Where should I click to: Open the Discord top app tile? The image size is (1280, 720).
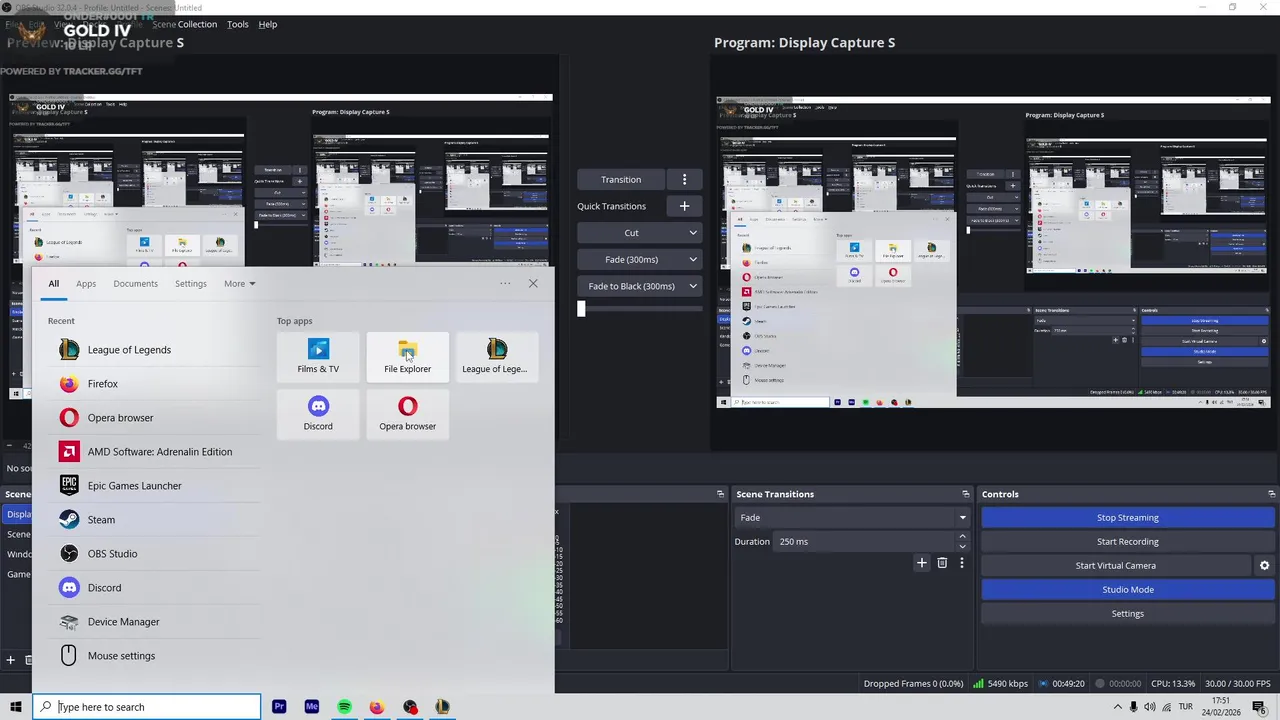(x=318, y=413)
